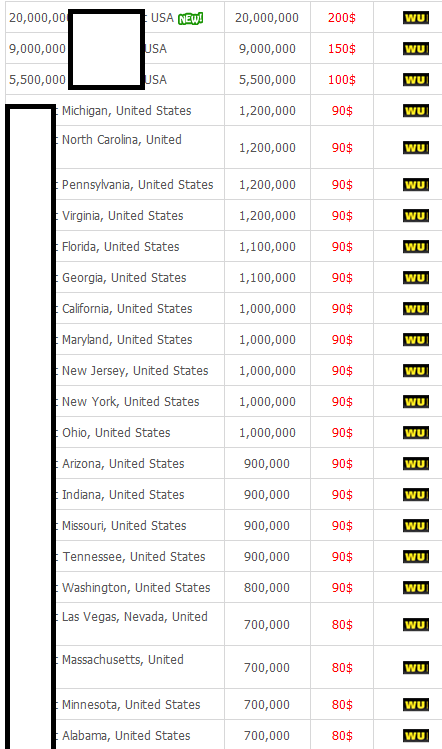Click the green NEW! badge
The height and width of the screenshot is (749, 442).
click(190, 19)
